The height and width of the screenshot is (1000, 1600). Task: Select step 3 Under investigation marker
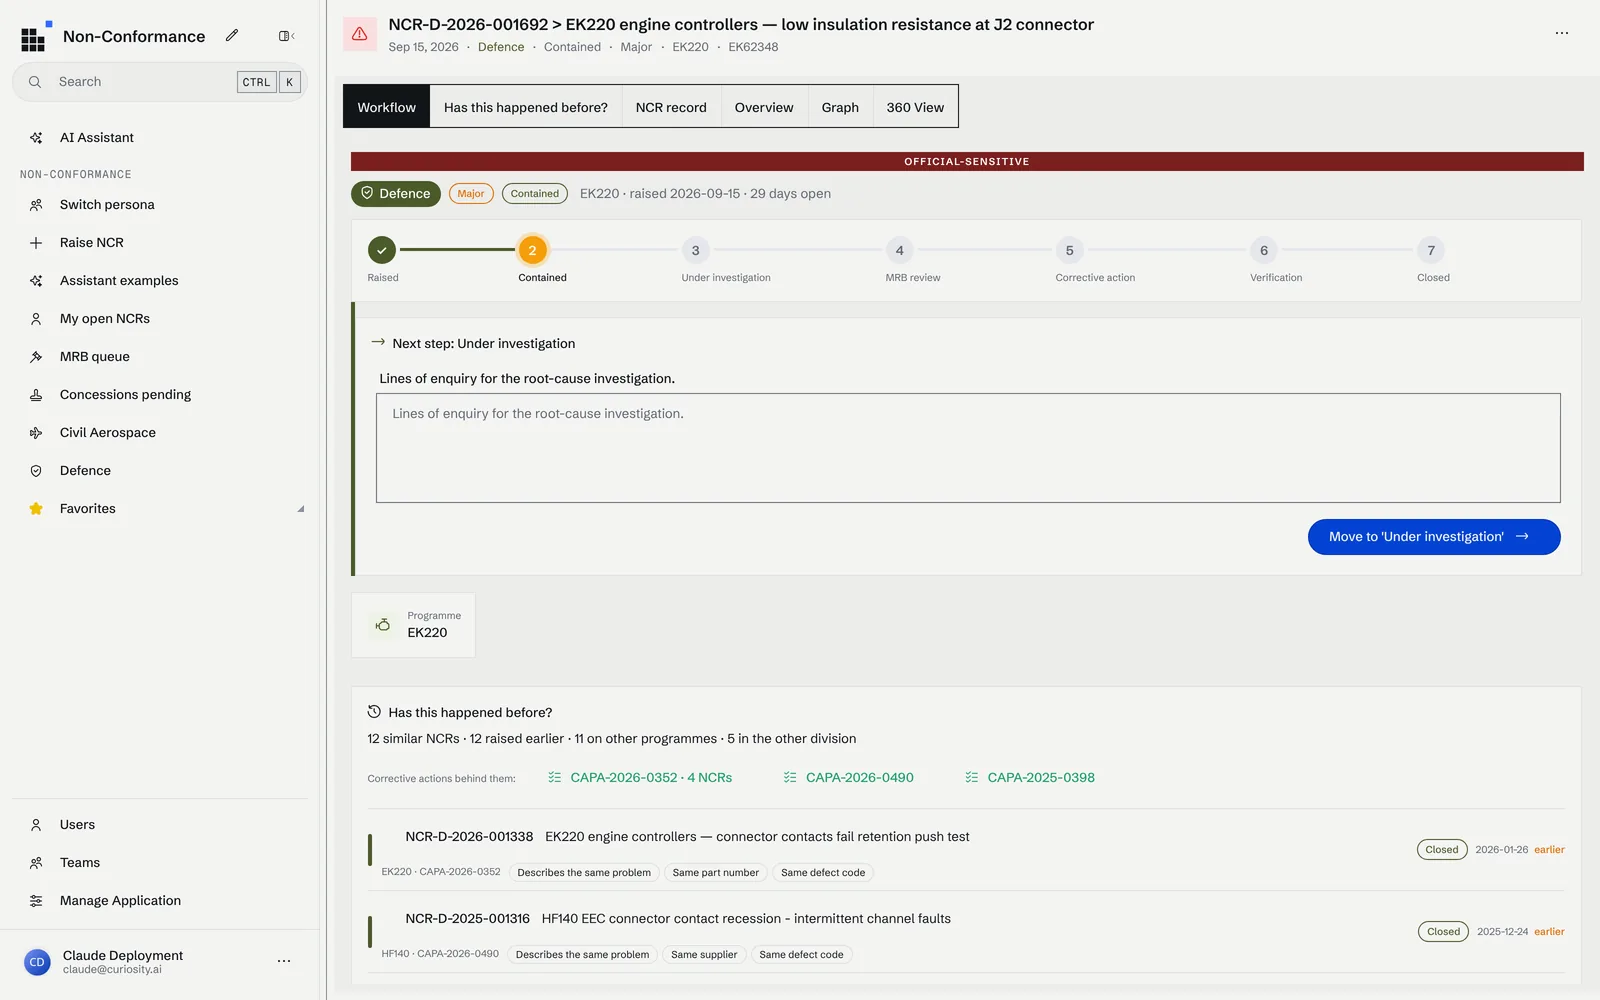(x=695, y=251)
